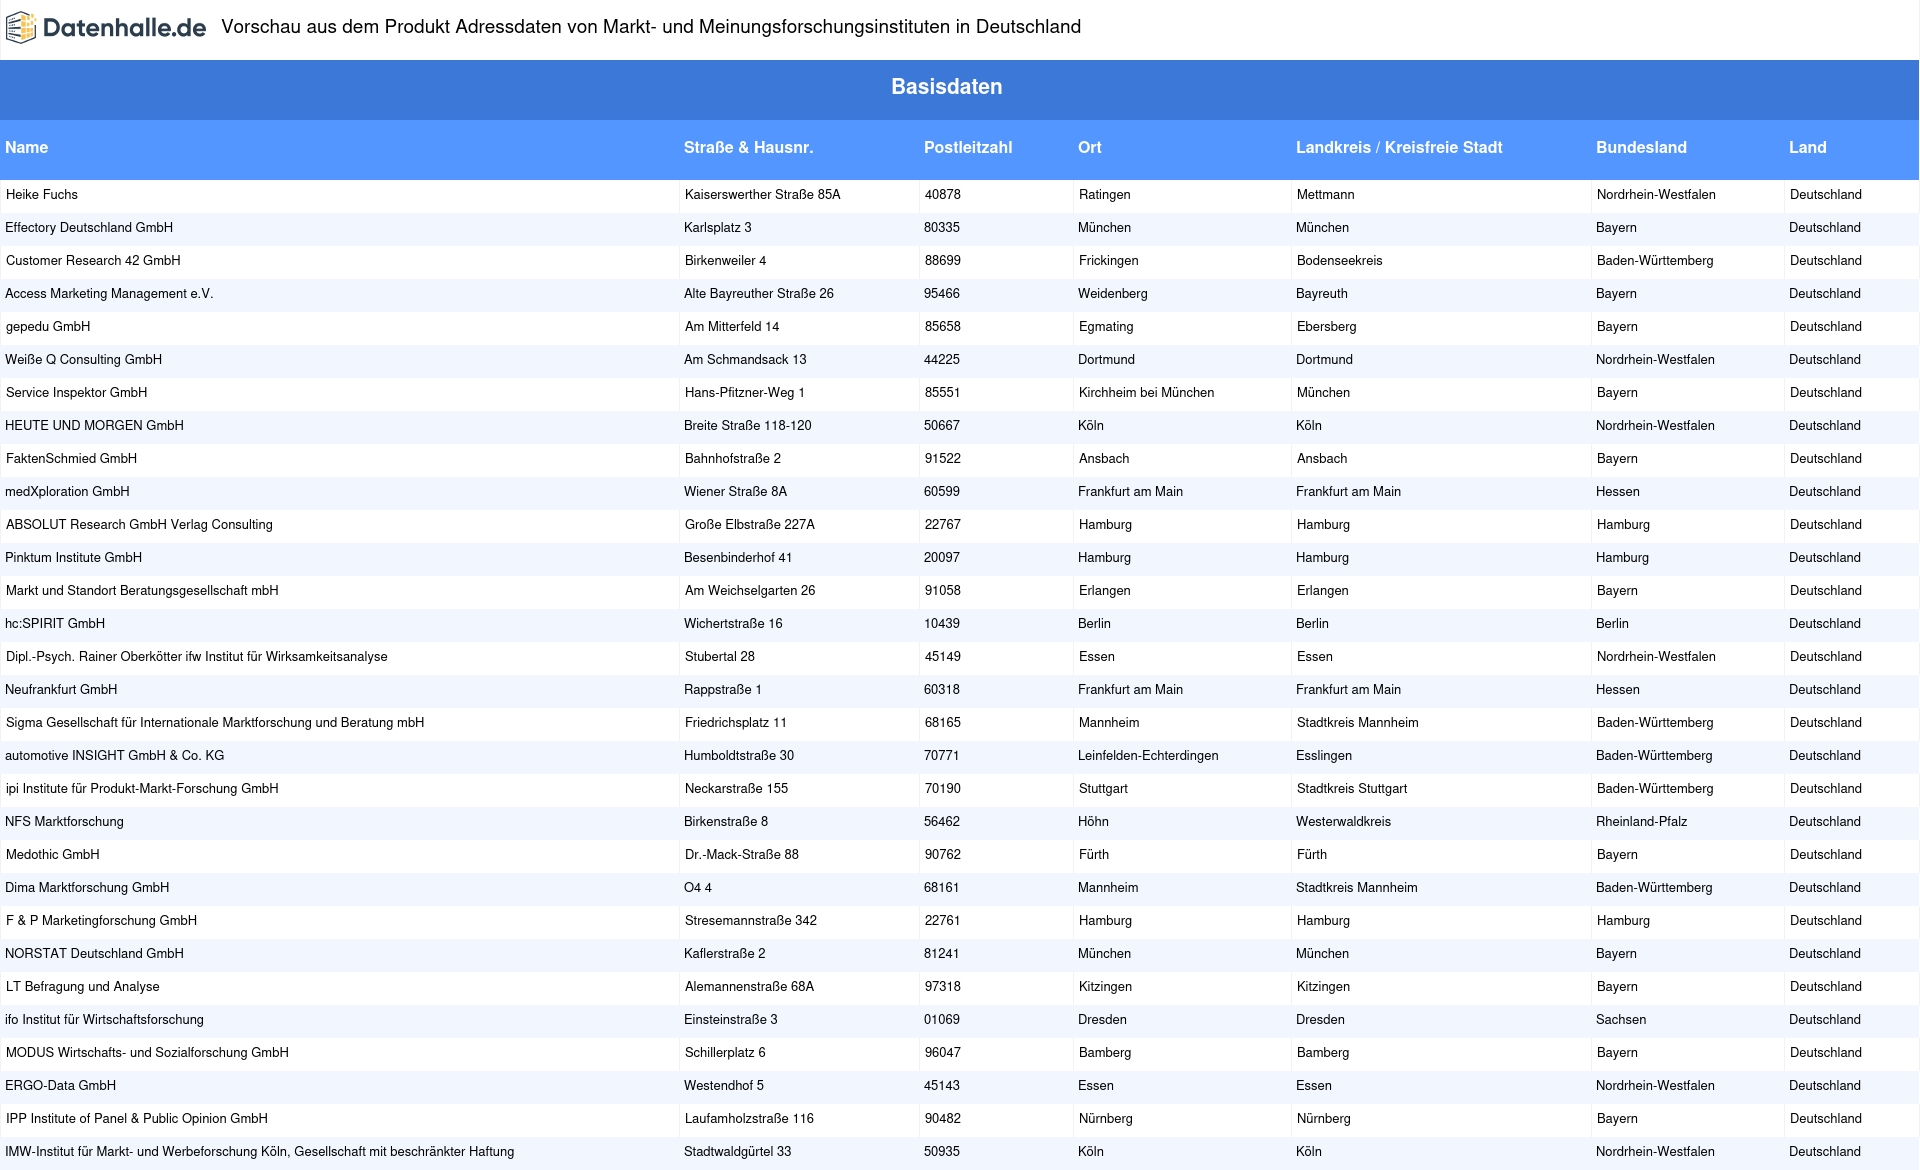Click Sigma Gesellschaft für Internationale Marktforschung

click(215, 722)
